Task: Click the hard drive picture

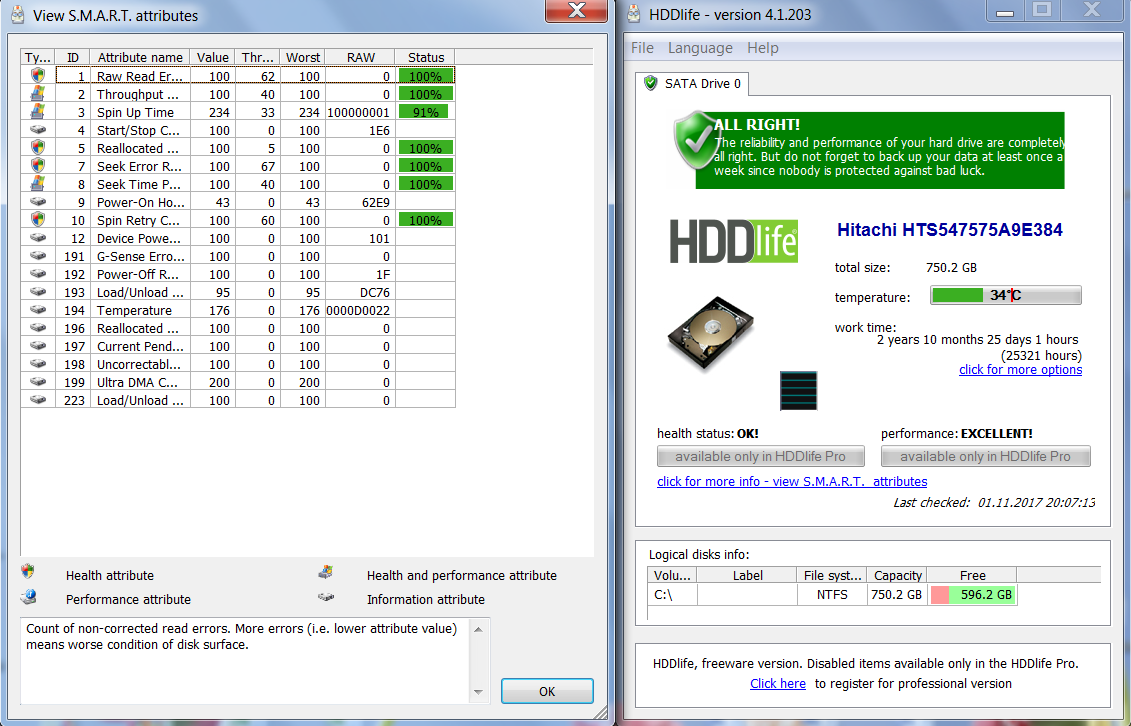Action: 702,329
